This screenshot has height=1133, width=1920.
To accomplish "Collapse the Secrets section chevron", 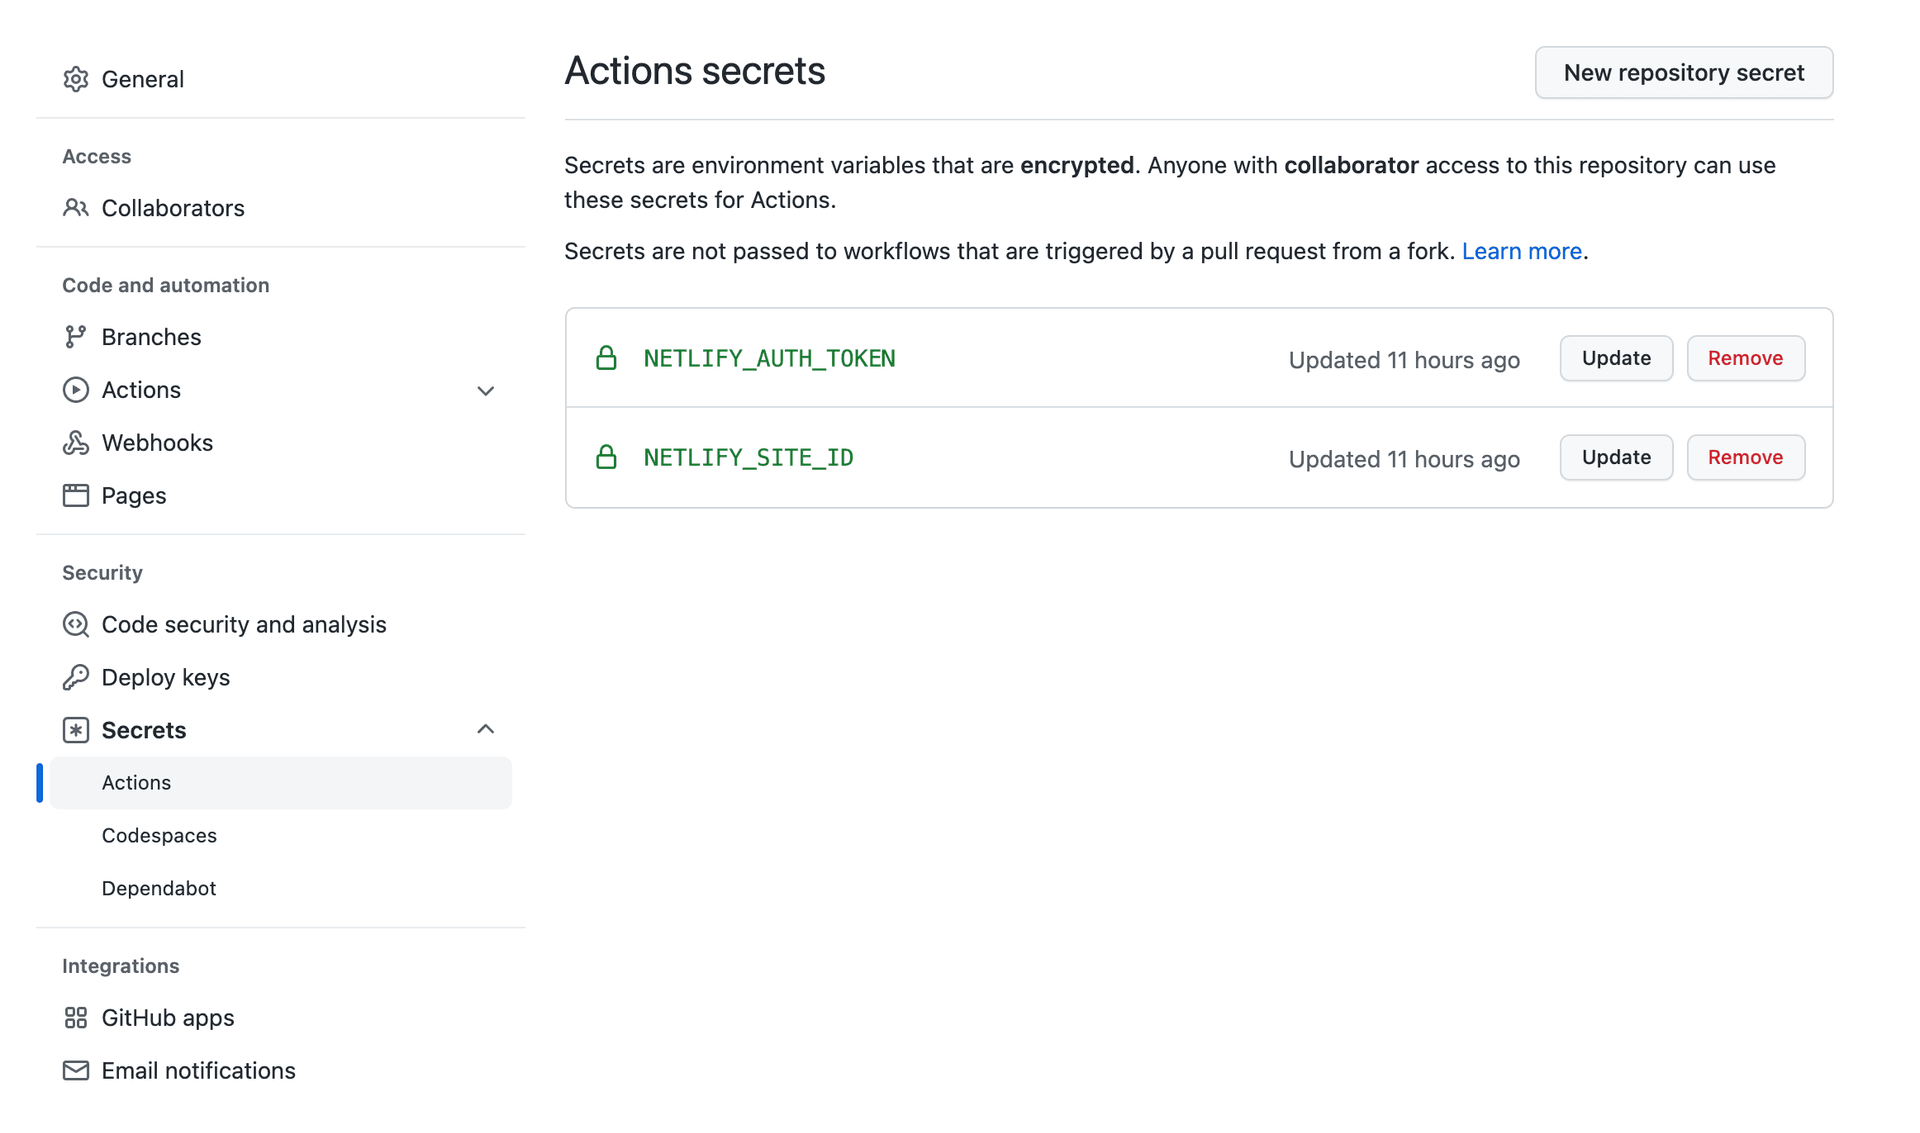I will [x=485, y=728].
